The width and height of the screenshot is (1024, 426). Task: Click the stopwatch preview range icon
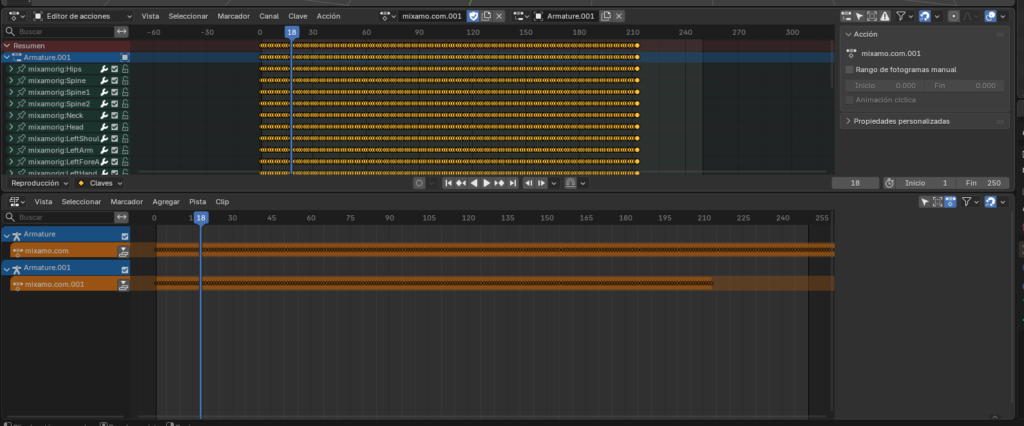(x=890, y=183)
